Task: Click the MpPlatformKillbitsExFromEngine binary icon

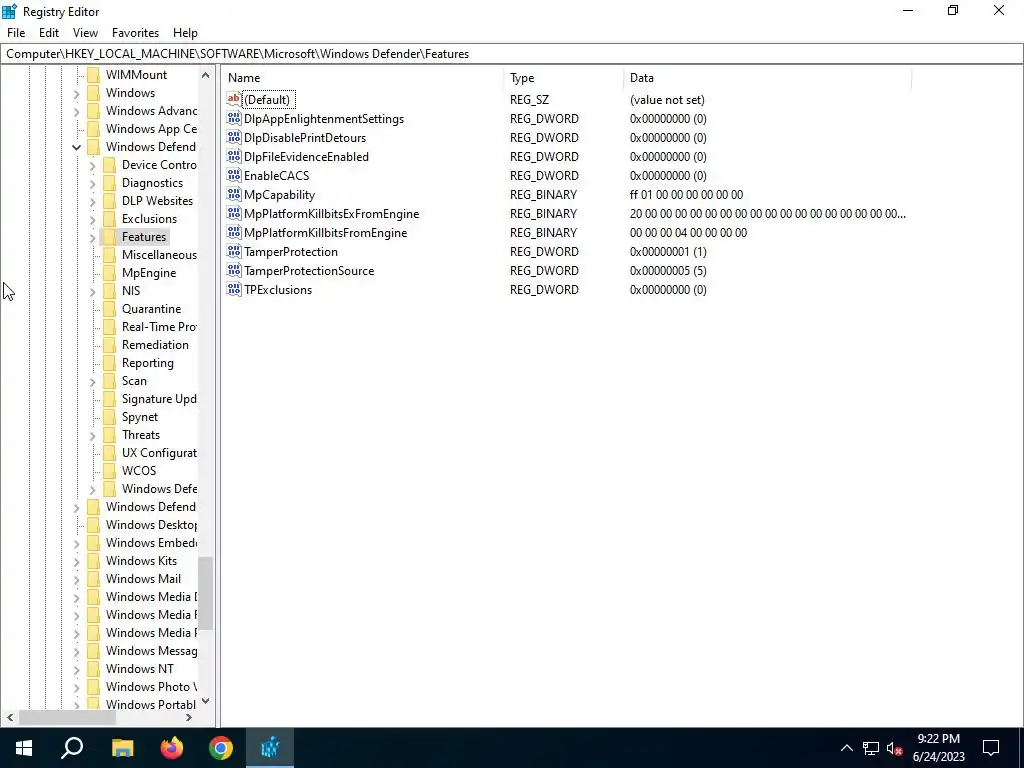Action: click(x=233, y=213)
